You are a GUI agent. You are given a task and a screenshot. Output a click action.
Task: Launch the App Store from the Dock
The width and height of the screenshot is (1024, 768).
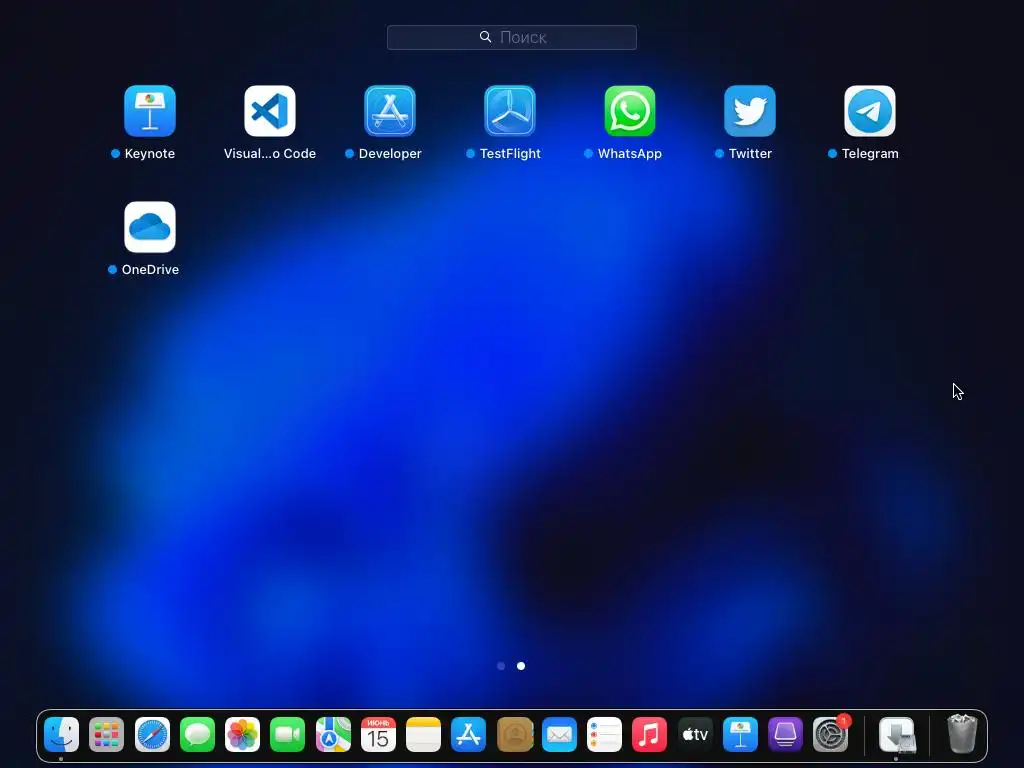(468, 735)
